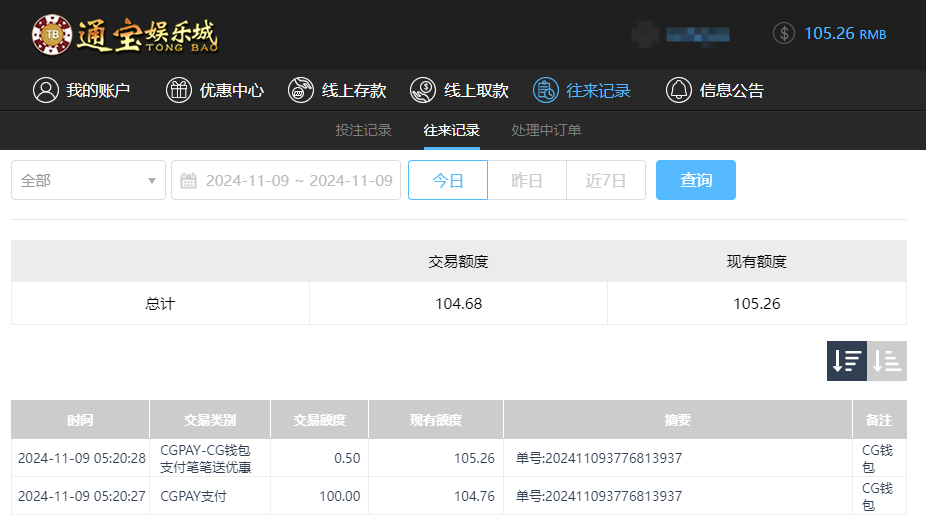Select the 往来记录 main menu item
Image resolution: width=926 pixels, height=515 pixels.
582,90
